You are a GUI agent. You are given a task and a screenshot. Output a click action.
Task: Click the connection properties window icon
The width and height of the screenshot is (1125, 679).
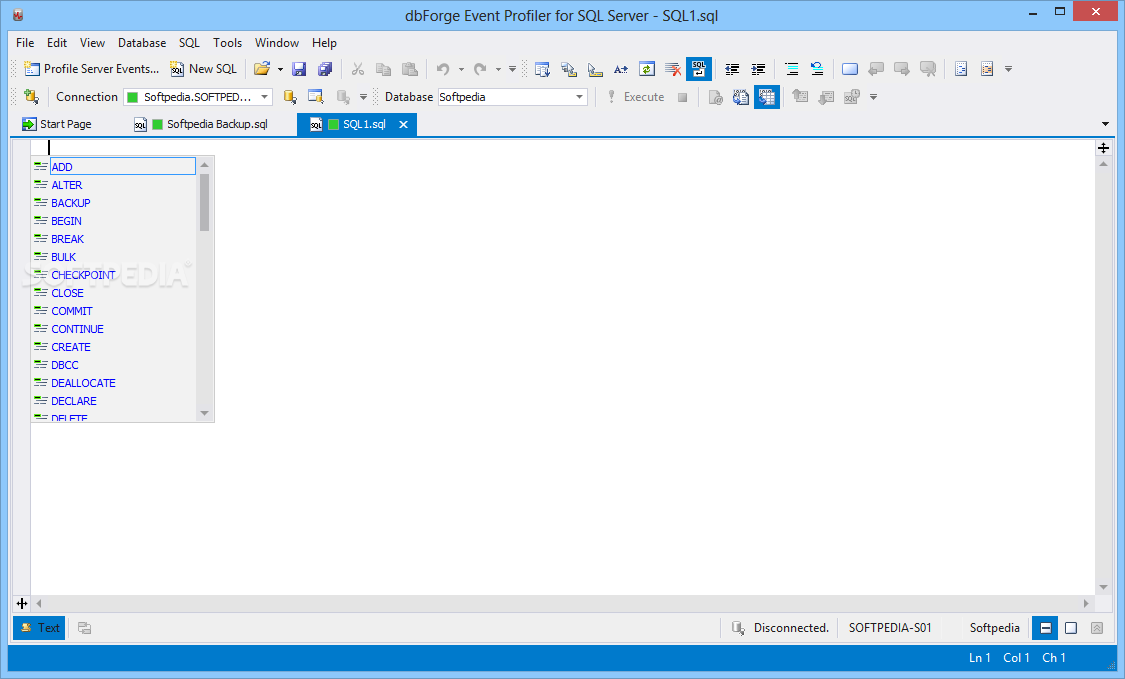pyautogui.click(x=316, y=97)
